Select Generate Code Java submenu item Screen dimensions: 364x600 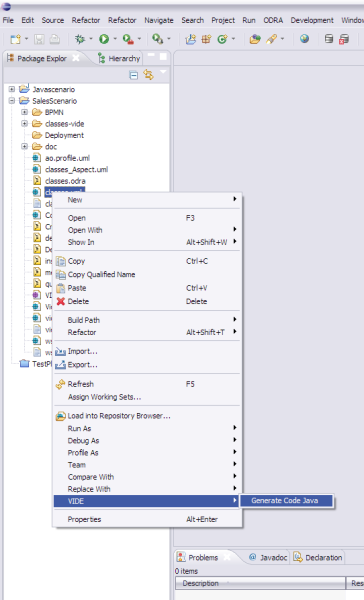tap(286, 501)
